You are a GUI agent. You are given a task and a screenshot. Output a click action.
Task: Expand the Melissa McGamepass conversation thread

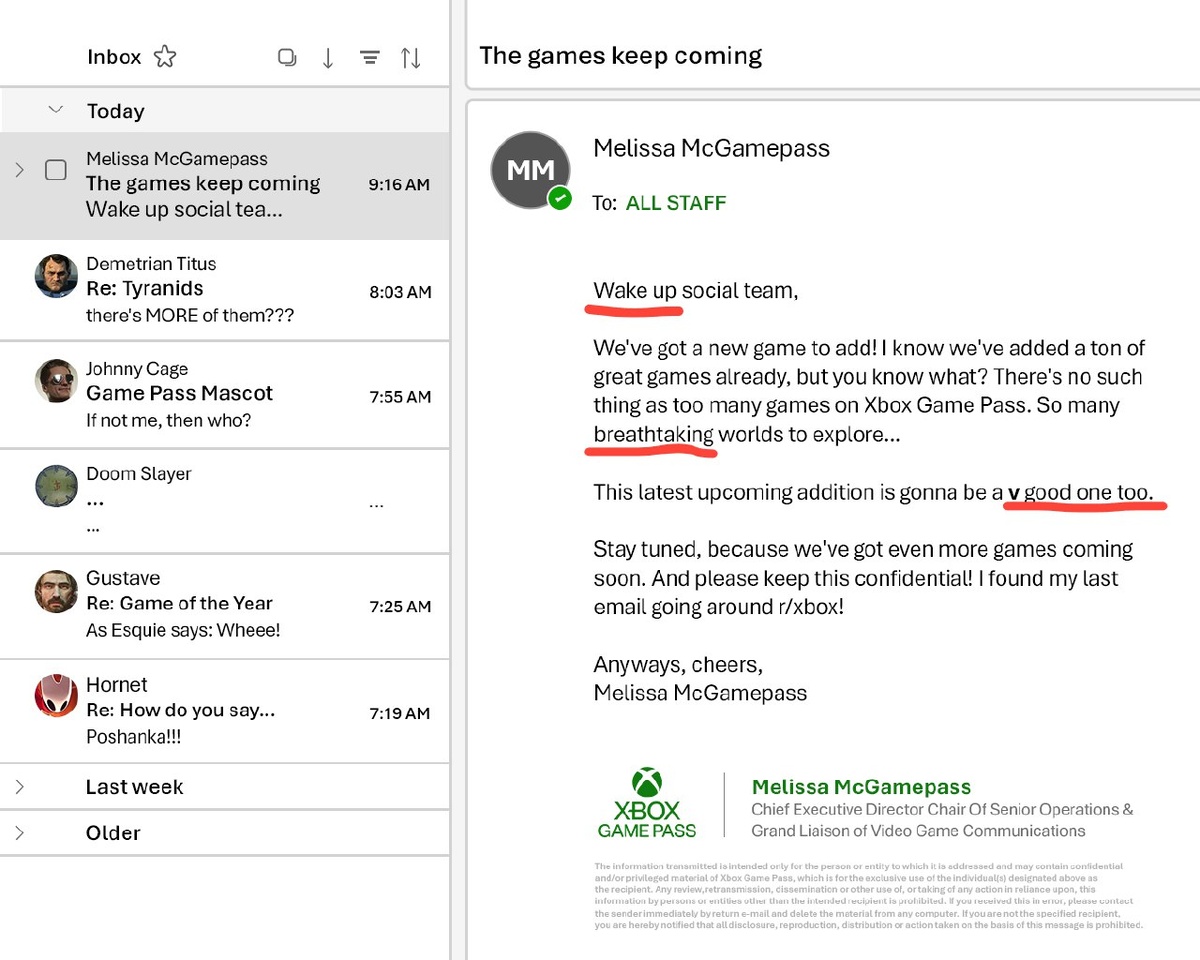(x=19, y=170)
